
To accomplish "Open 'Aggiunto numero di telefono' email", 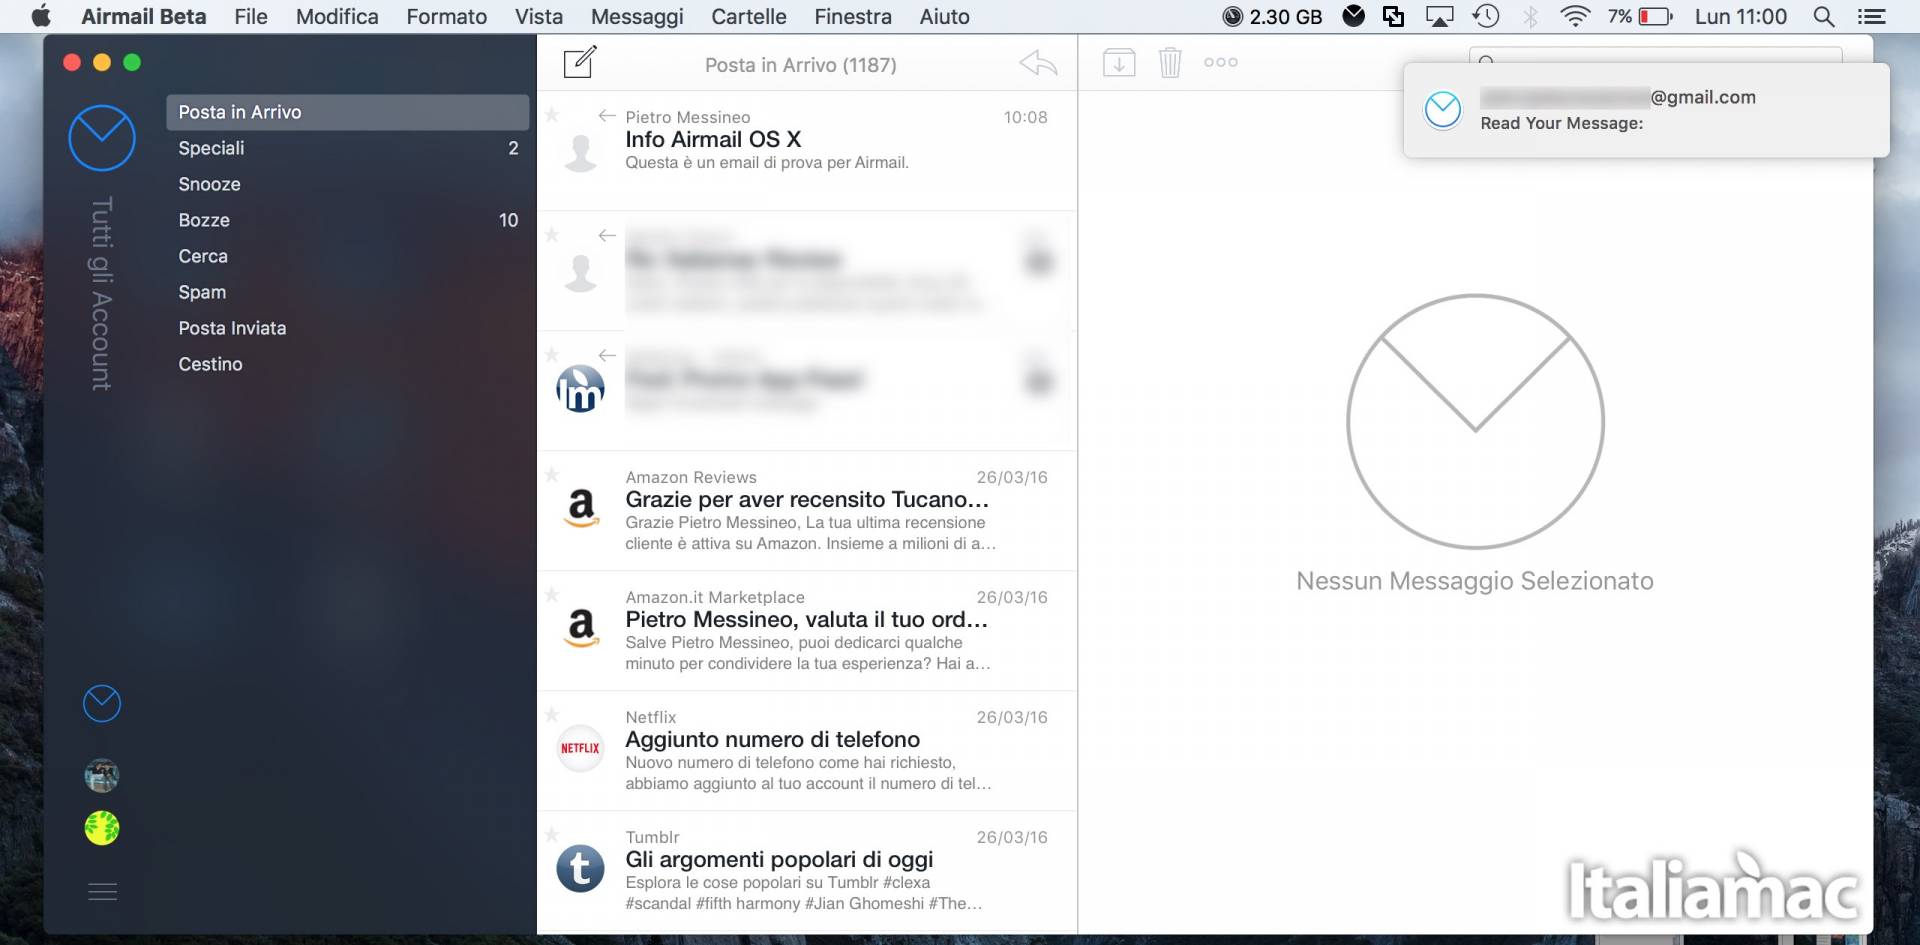I will pos(807,751).
